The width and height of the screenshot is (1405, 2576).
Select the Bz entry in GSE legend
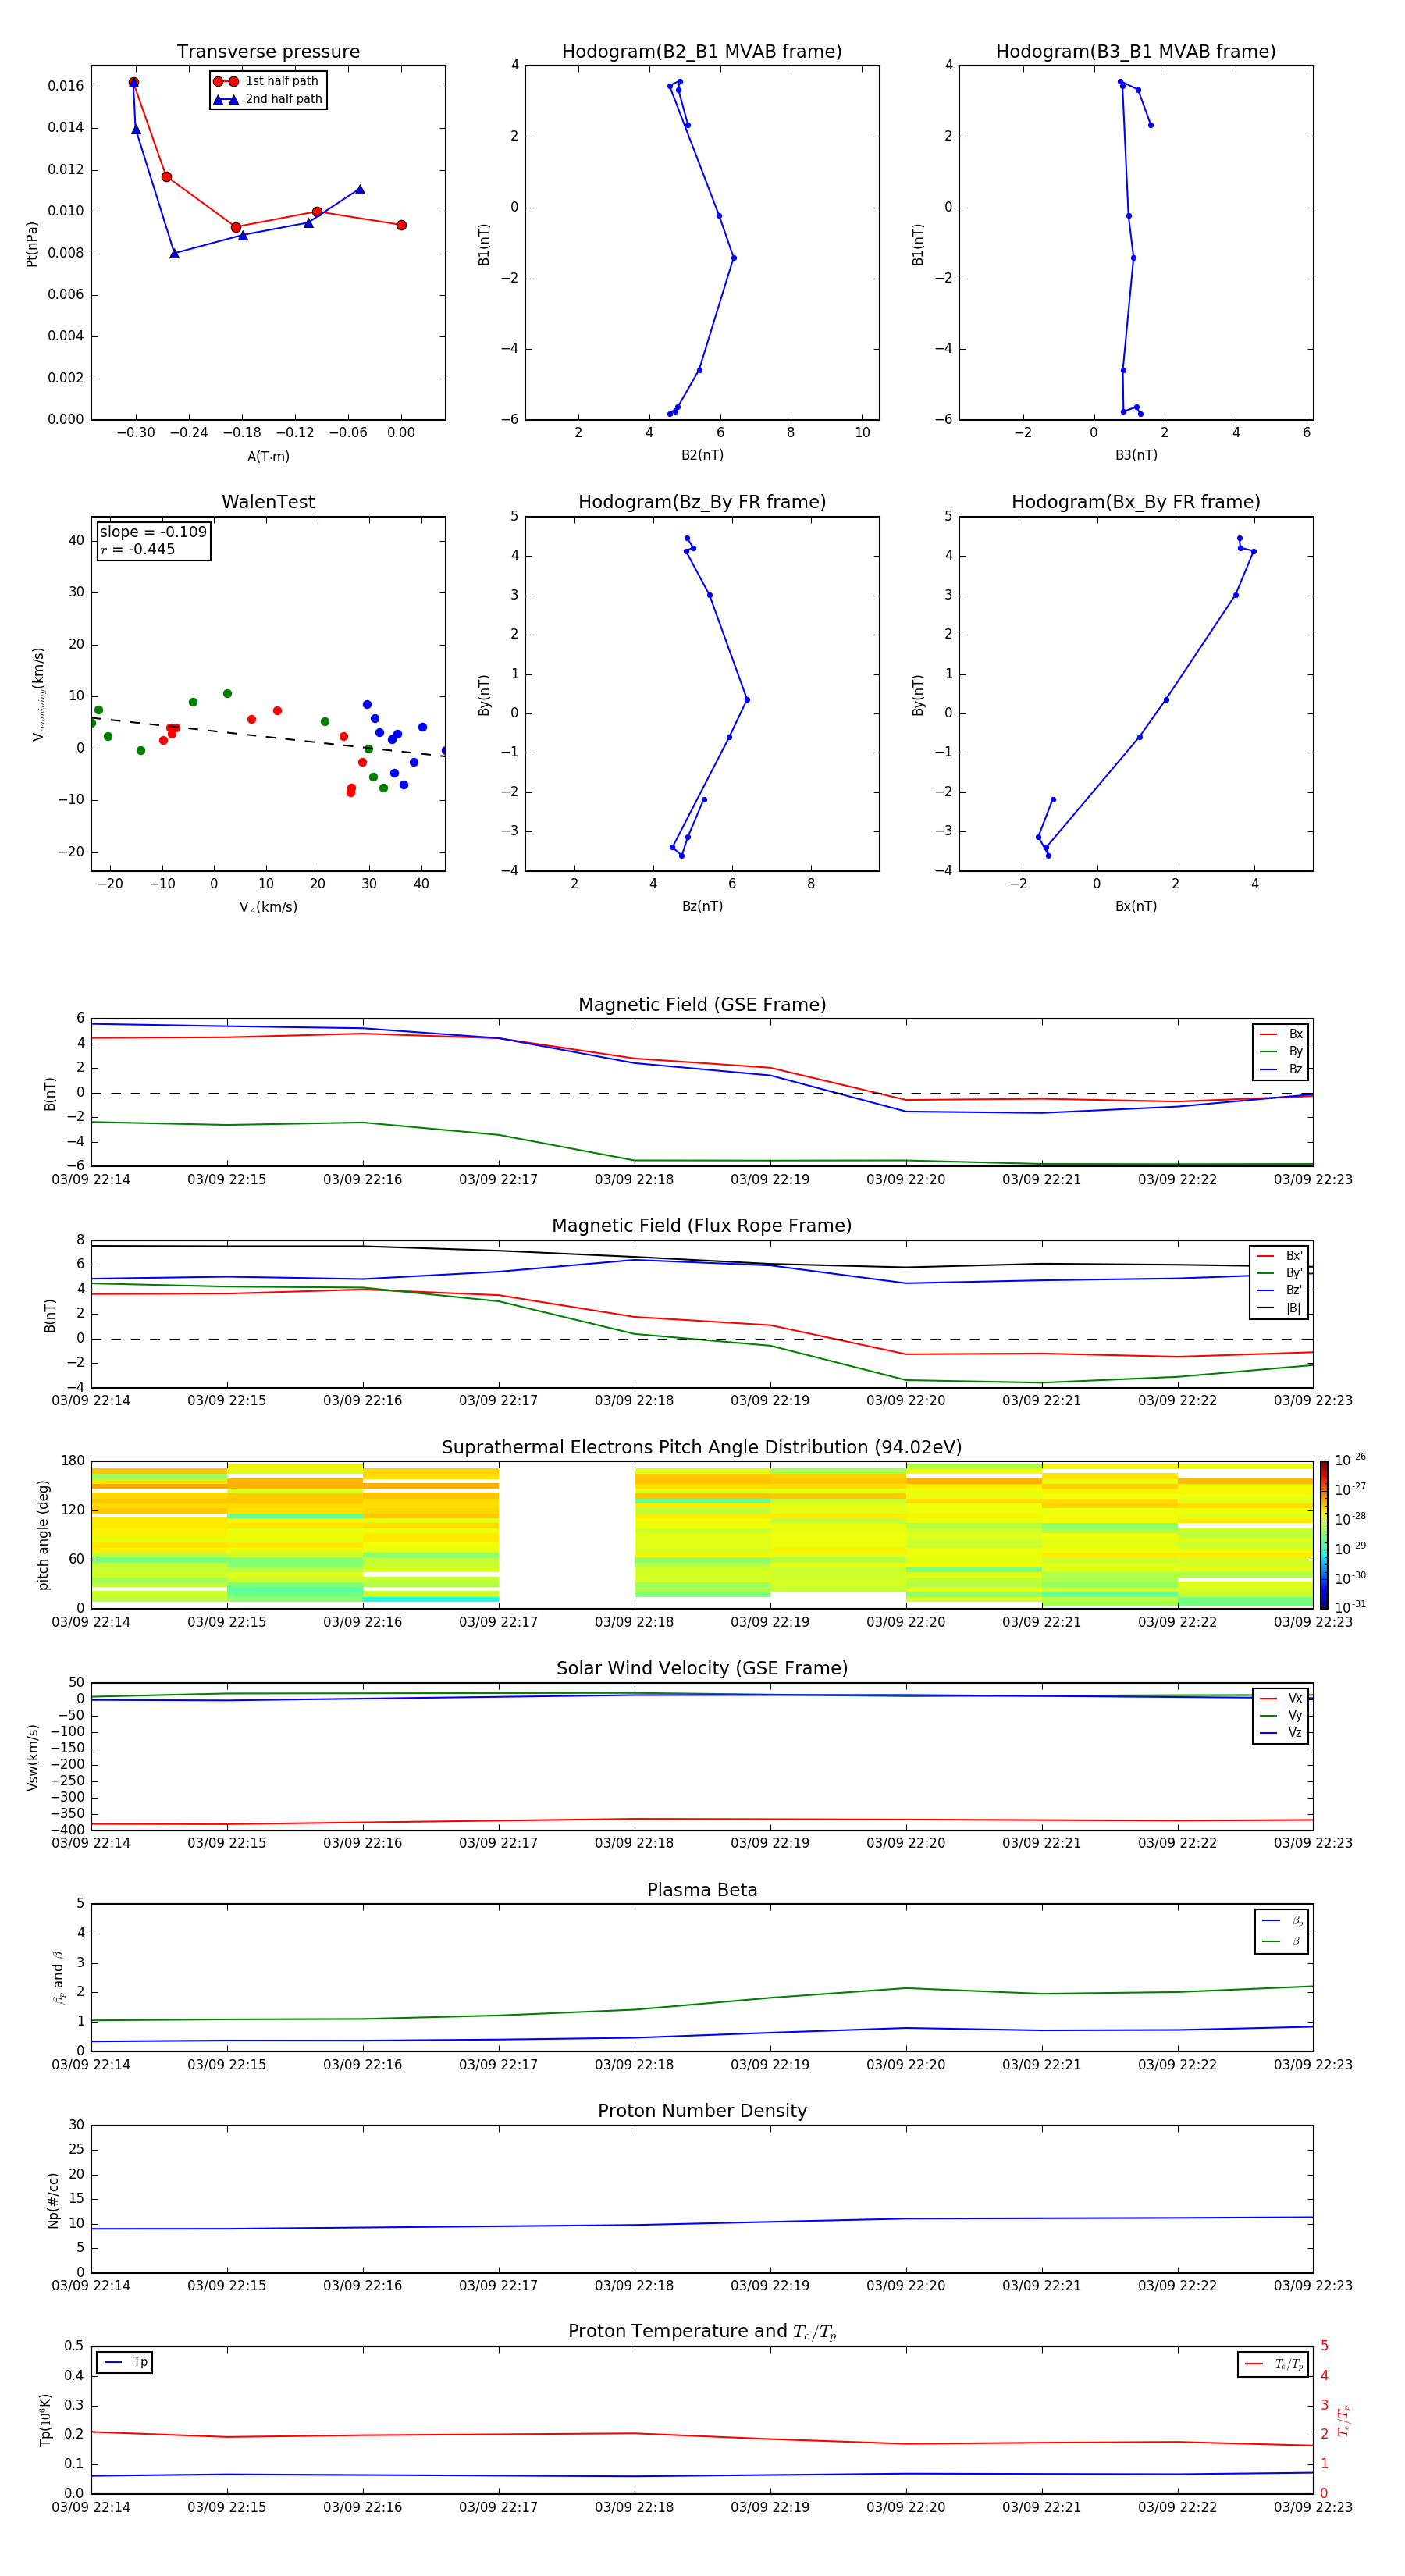click(x=1281, y=1069)
